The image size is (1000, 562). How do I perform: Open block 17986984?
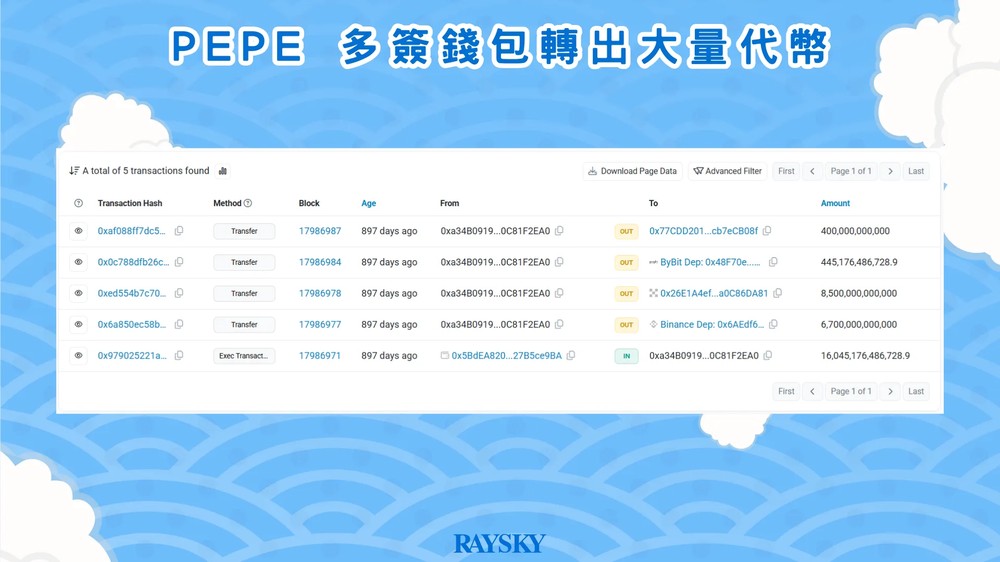tap(320, 262)
